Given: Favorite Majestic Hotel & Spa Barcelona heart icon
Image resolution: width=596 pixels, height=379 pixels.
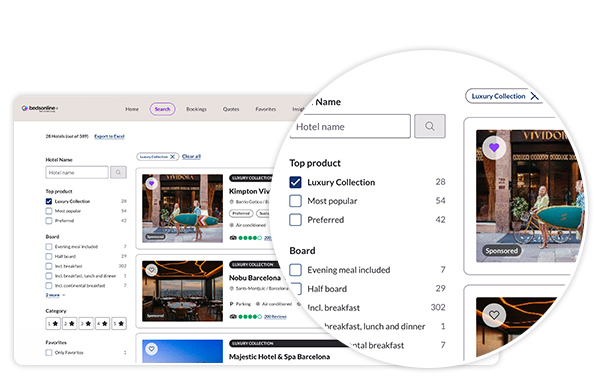Looking at the screenshot, I should point(151,349).
